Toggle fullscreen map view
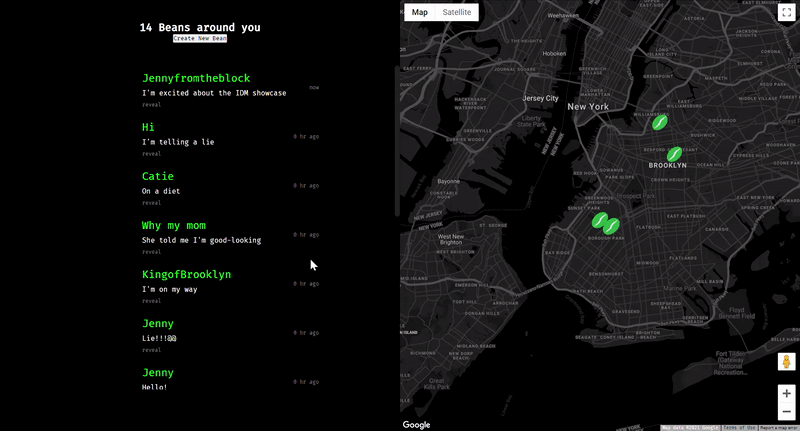This screenshot has height=431, width=800. coord(786,13)
